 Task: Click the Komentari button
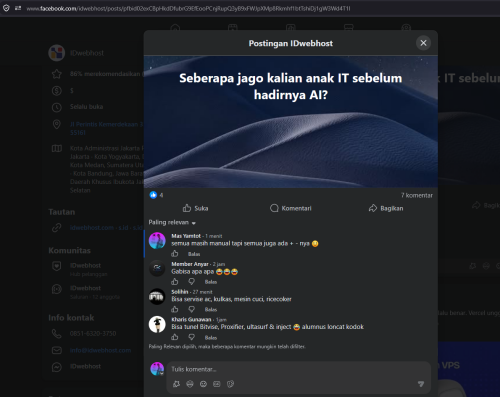tap(291, 208)
